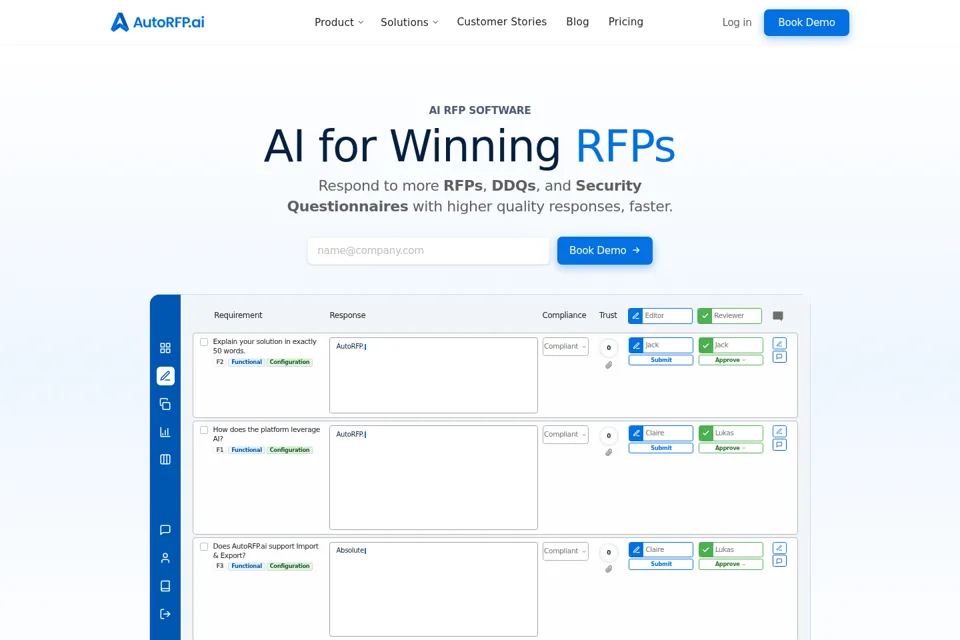Image resolution: width=960 pixels, height=640 pixels.
Task: Check the Does AutoRFP.ai support Import checkbox
Action: click(x=204, y=547)
